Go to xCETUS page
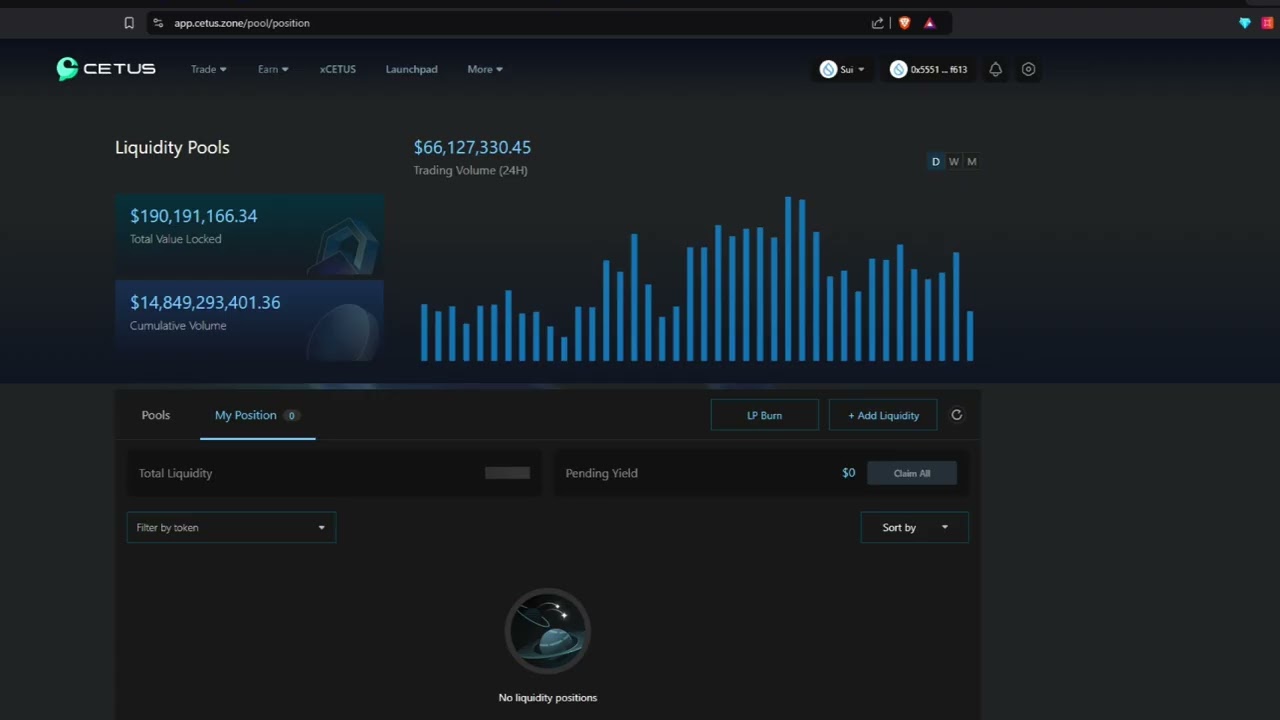 coord(338,69)
